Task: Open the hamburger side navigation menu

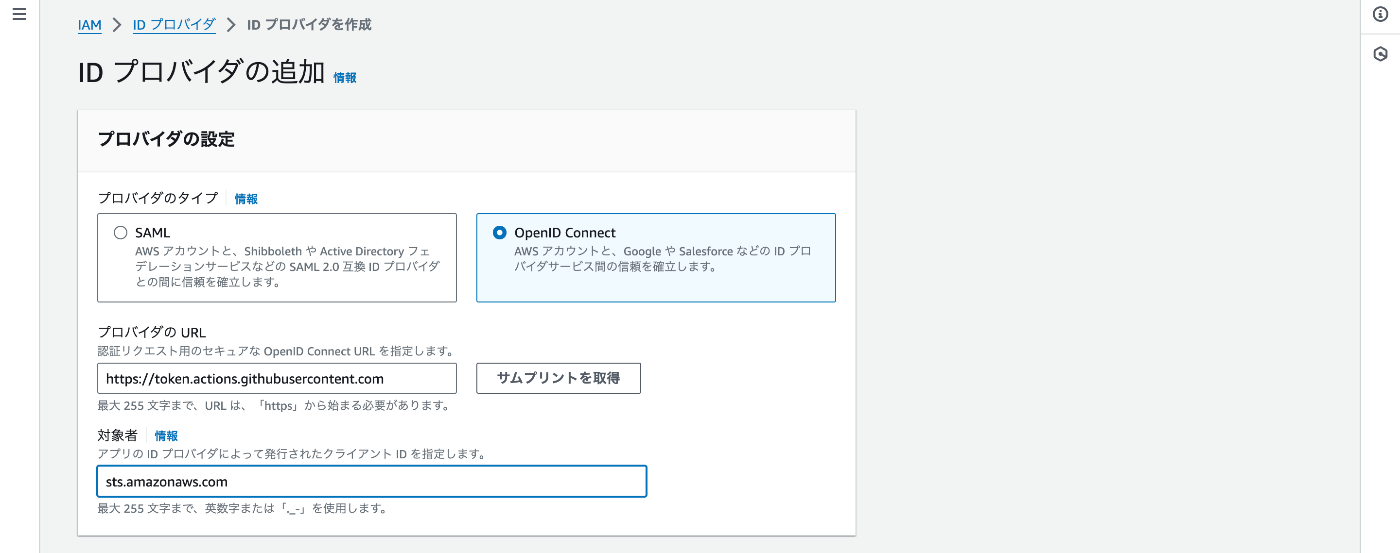Action: click(19, 14)
